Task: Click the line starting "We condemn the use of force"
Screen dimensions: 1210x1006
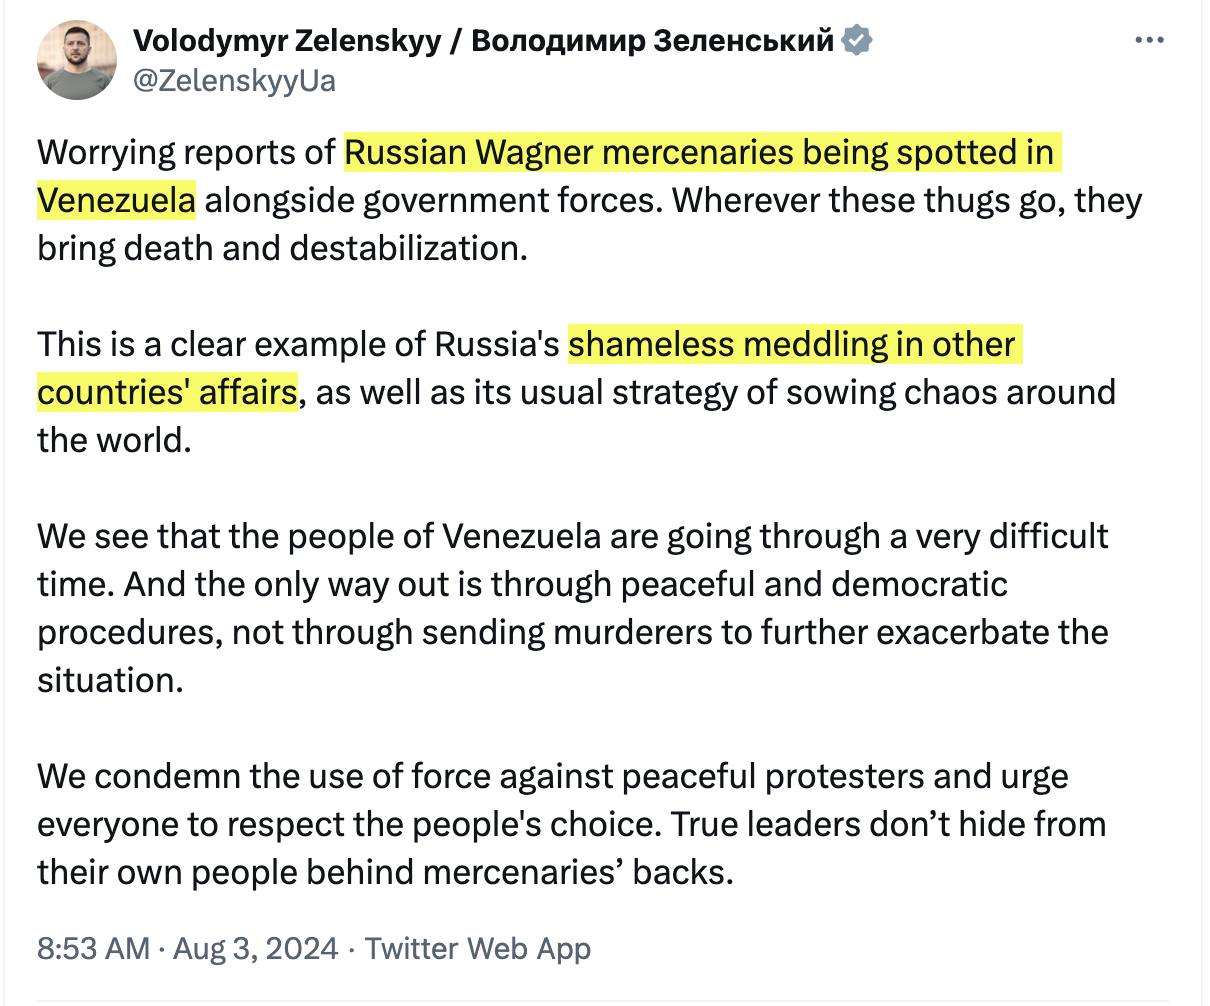Action: [552, 777]
